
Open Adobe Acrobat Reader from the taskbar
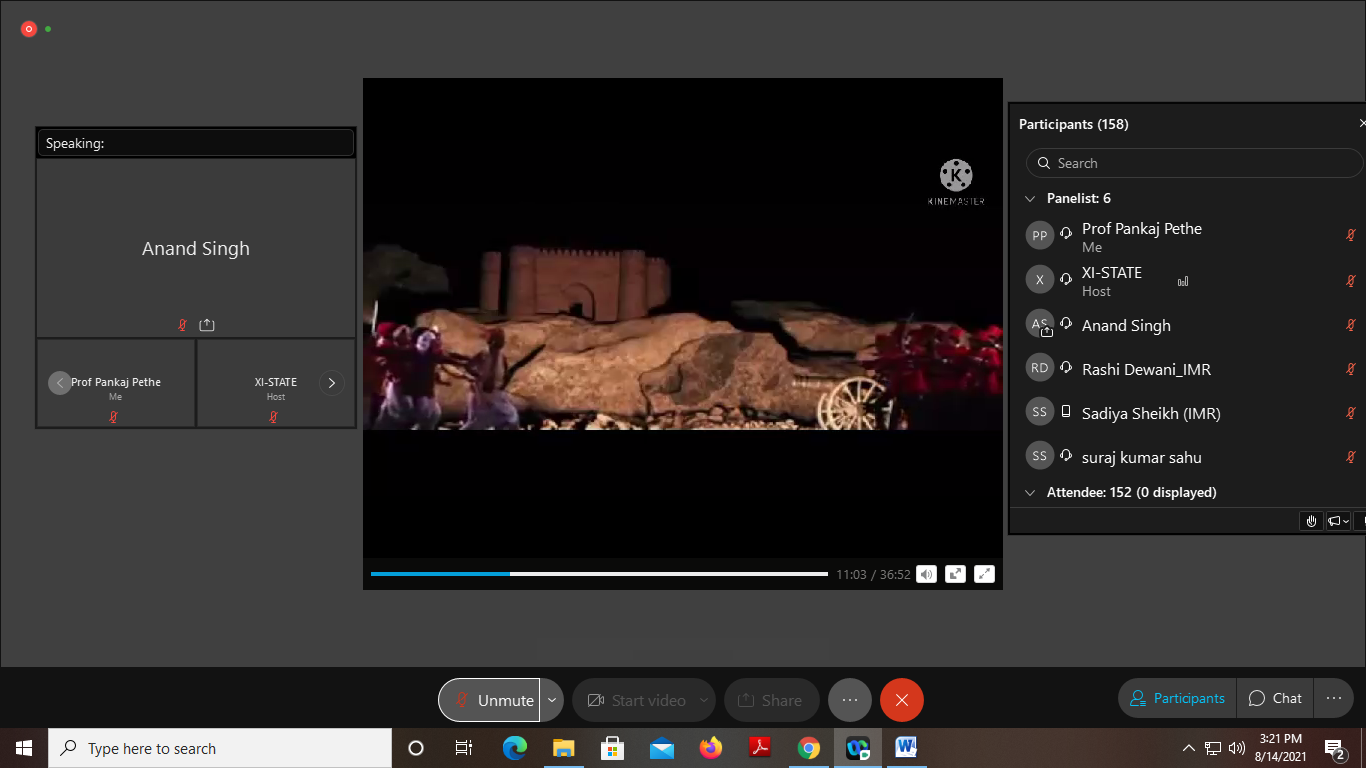[x=760, y=748]
